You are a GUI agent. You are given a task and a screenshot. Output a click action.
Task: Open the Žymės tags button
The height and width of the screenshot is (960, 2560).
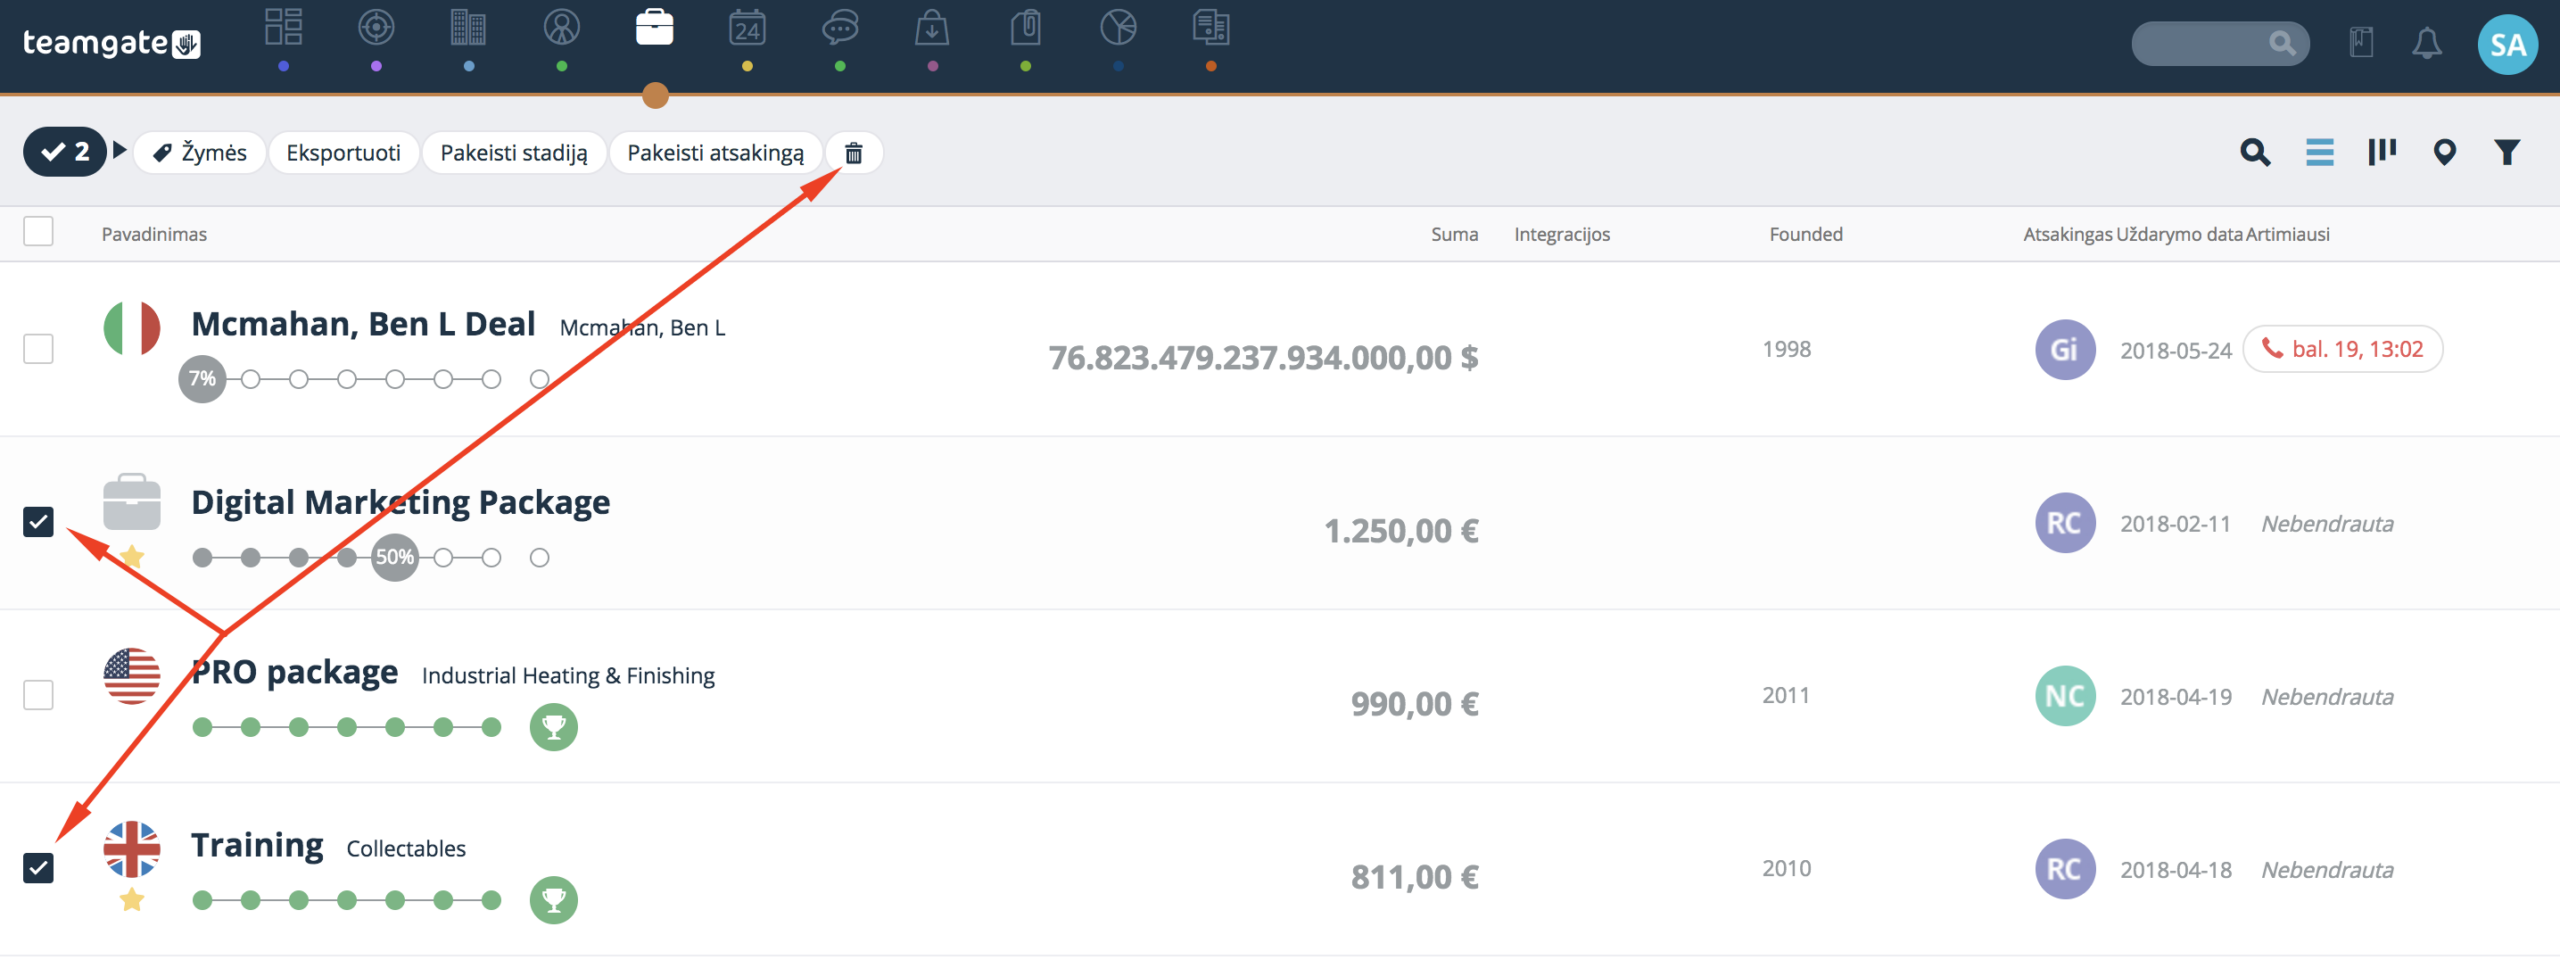pos(199,153)
